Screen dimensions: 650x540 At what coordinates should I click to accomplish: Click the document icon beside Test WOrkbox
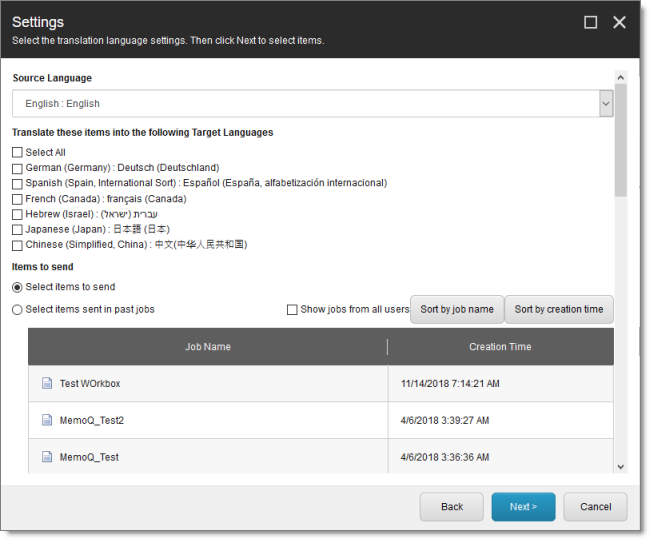(x=47, y=383)
